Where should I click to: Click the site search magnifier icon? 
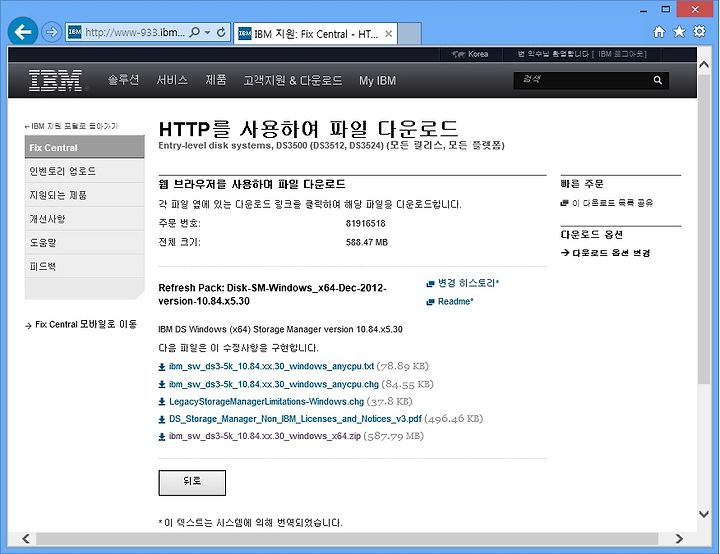[x=658, y=80]
